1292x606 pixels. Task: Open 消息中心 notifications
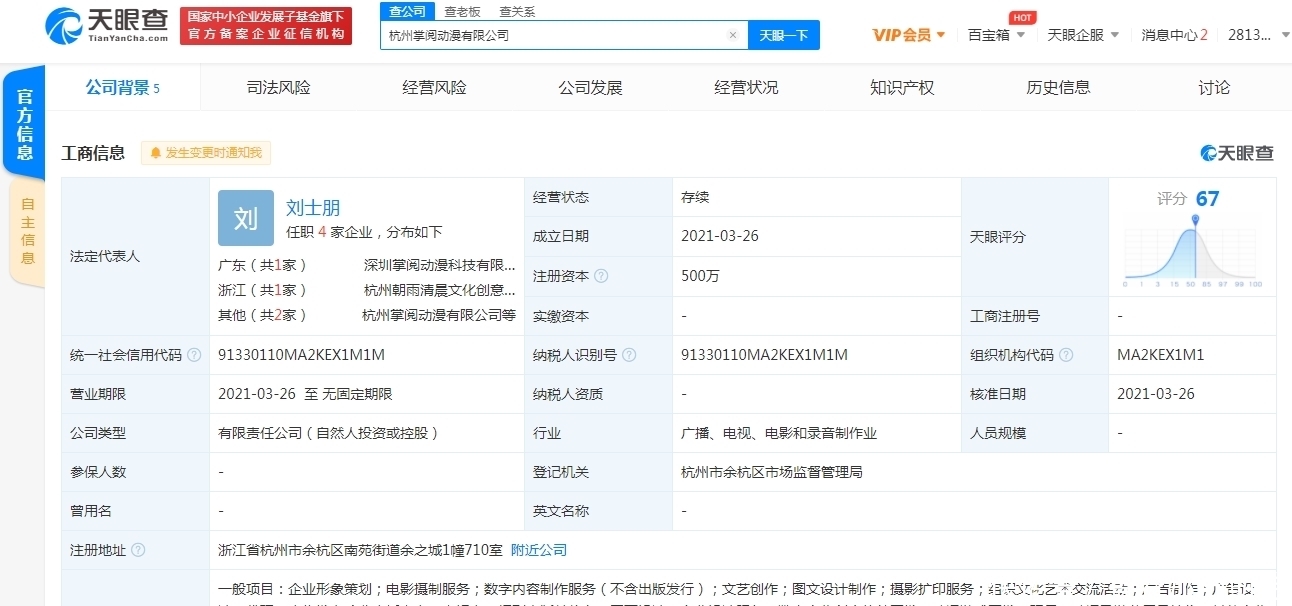[x=1174, y=35]
